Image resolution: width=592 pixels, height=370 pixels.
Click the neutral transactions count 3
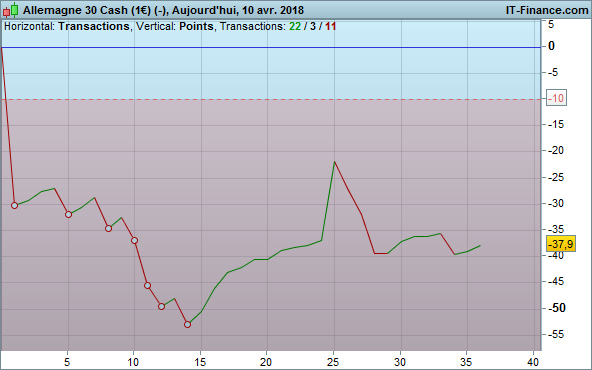313,26
